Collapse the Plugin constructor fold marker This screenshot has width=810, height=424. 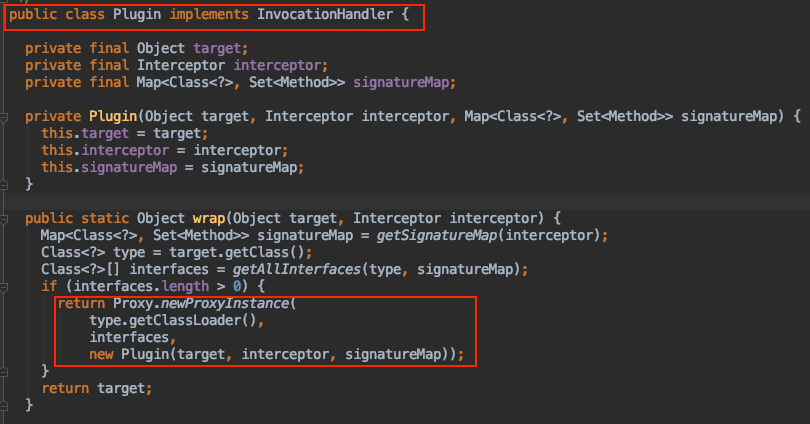pyautogui.click(x=5, y=116)
